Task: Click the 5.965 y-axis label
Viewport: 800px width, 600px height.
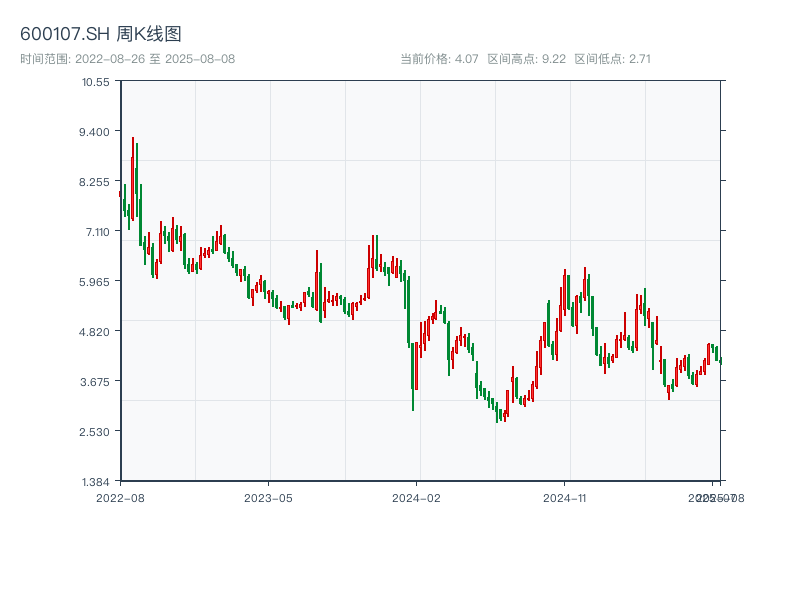Action: [96, 282]
